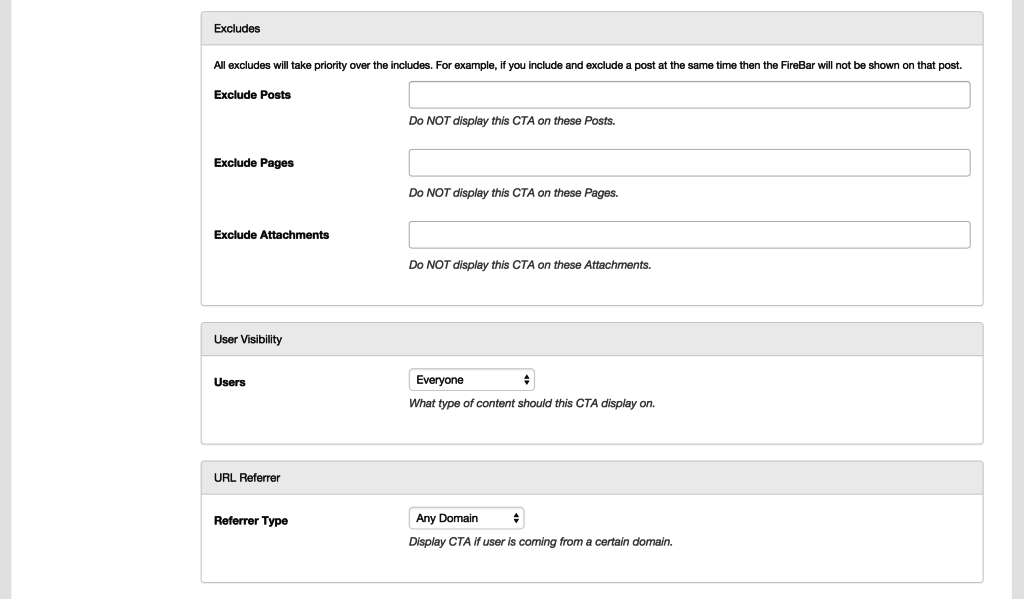The width and height of the screenshot is (1024, 599).
Task: Open the Users dropdown showing Everyone
Action: click(472, 380)
